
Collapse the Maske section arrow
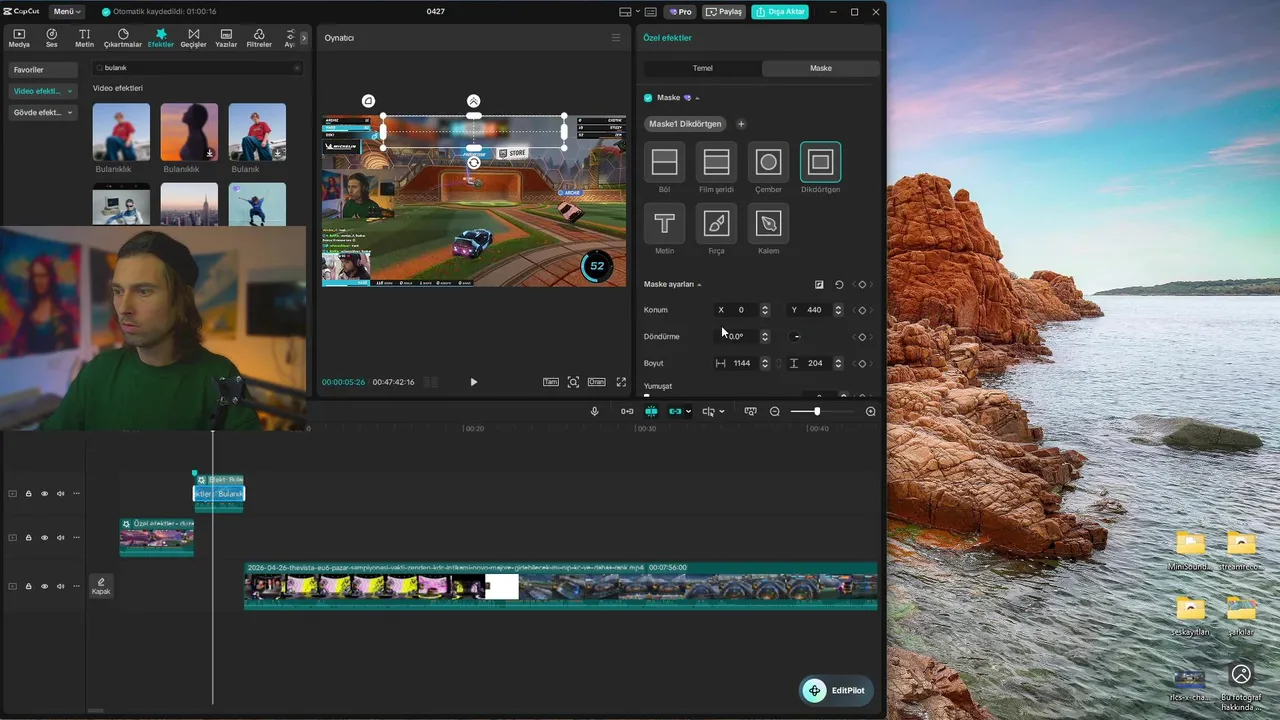click(697, 98)
